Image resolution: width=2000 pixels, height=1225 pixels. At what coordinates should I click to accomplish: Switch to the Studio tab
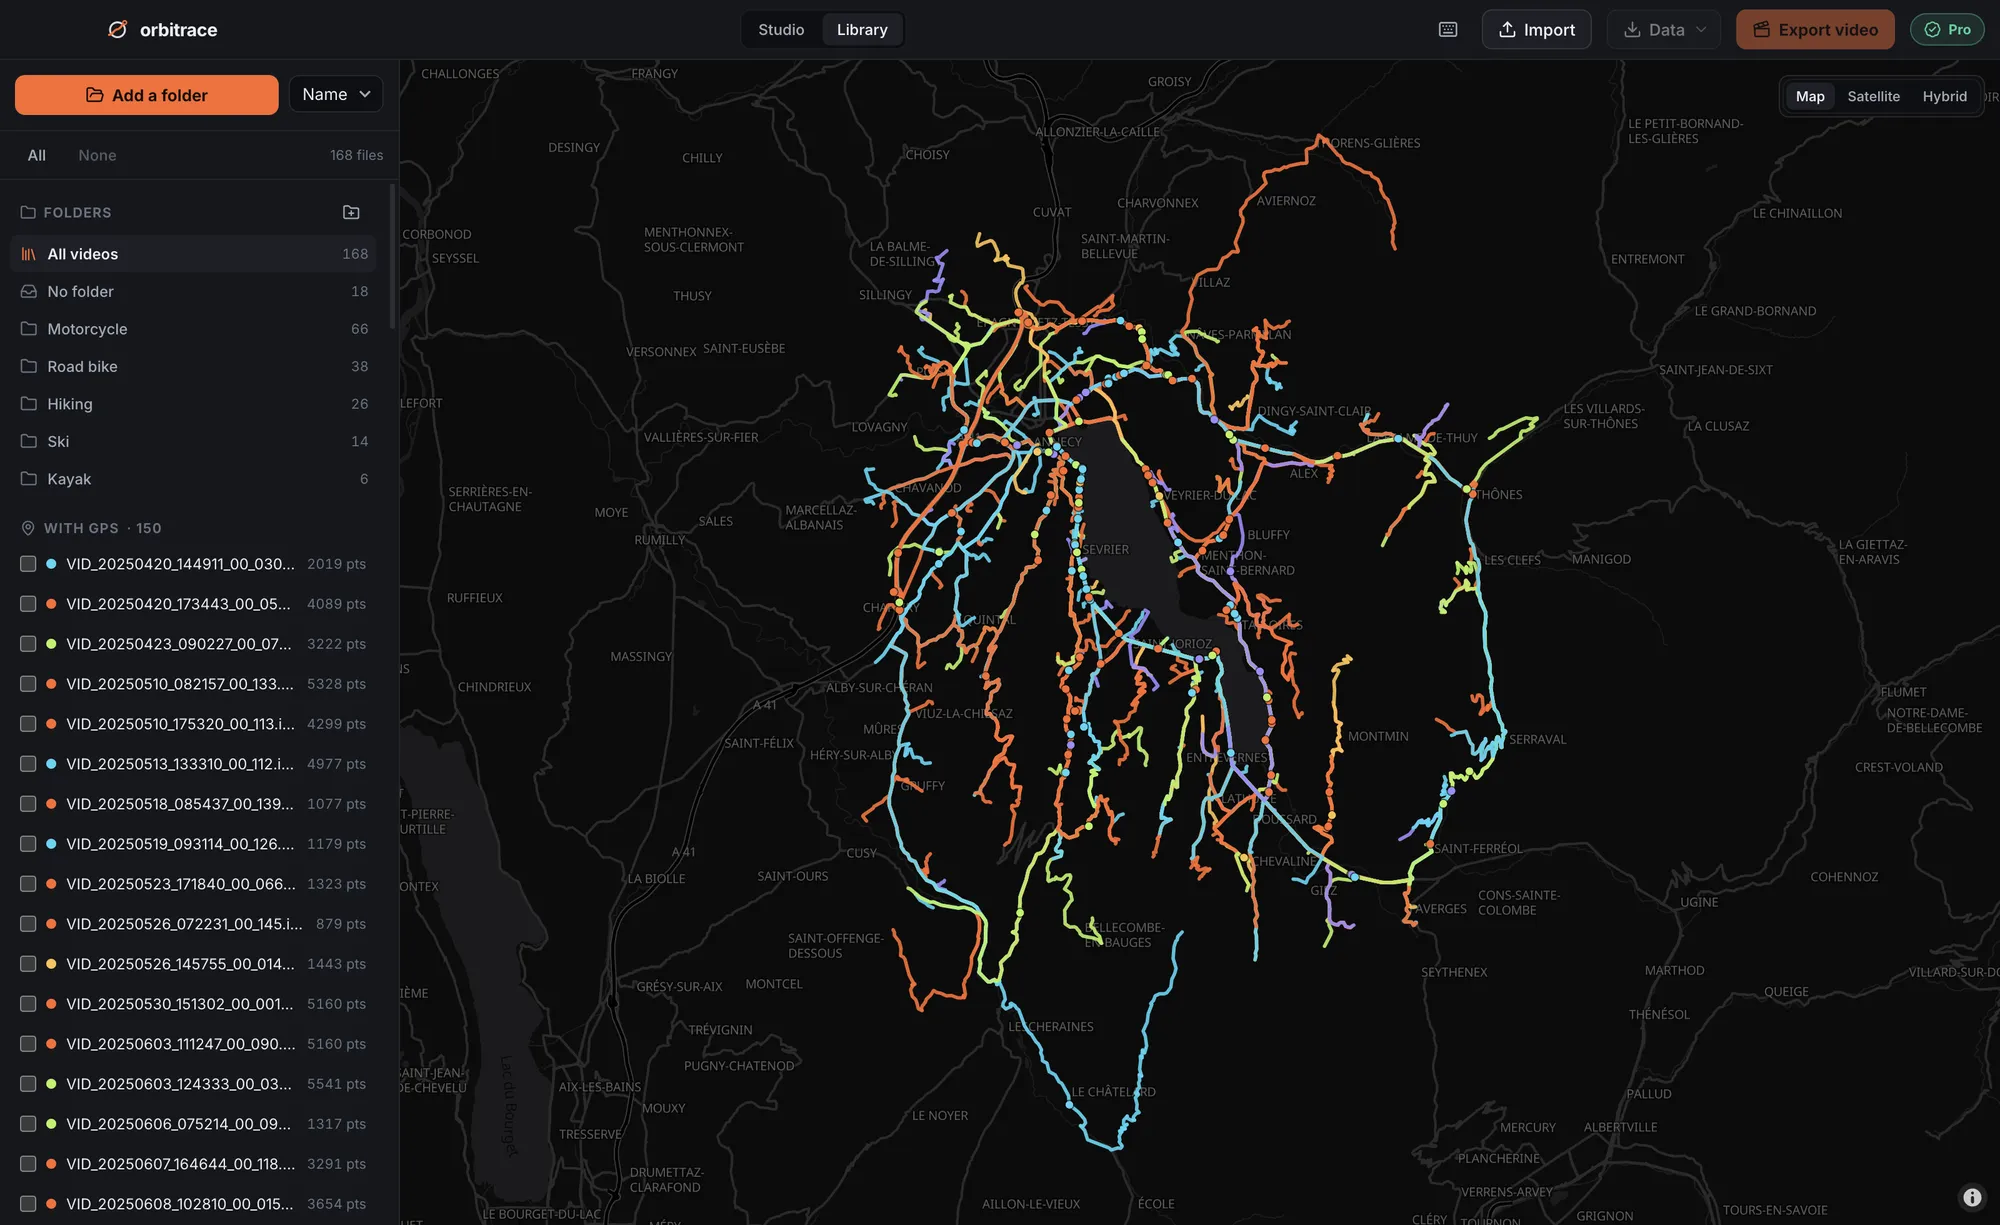coord(781,30)
